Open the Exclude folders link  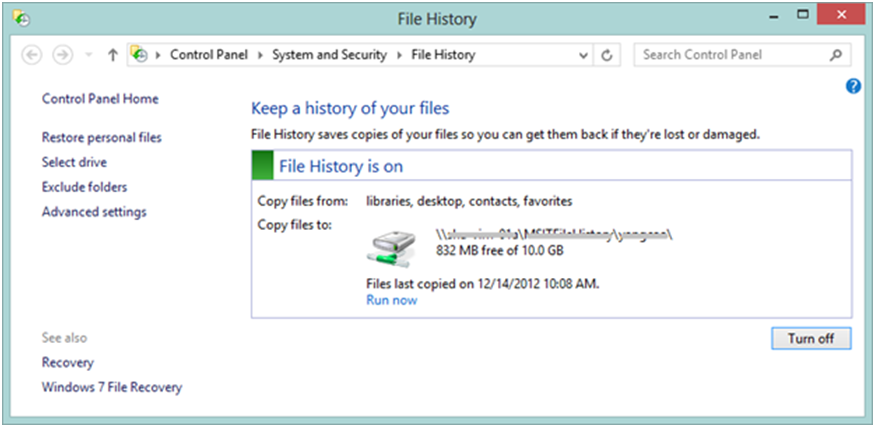84,187
